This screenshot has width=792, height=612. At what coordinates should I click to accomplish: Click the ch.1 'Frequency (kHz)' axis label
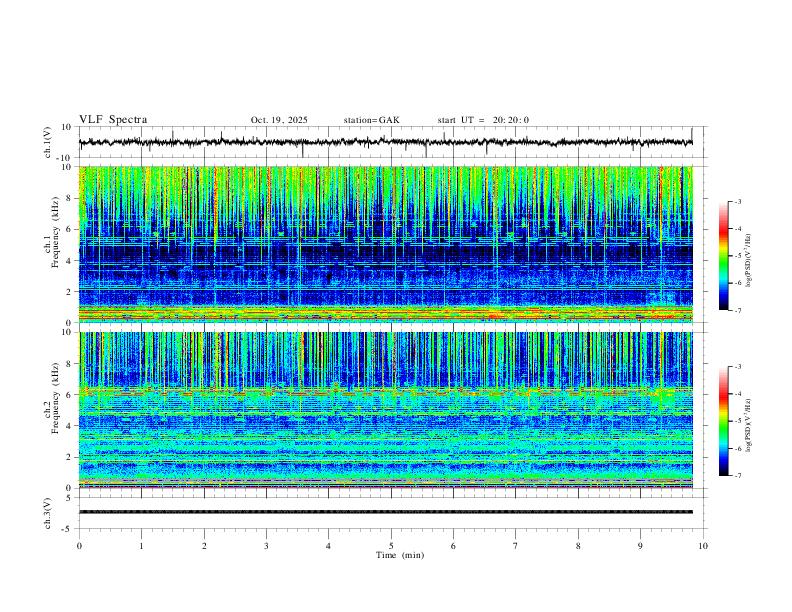[55, 233]
